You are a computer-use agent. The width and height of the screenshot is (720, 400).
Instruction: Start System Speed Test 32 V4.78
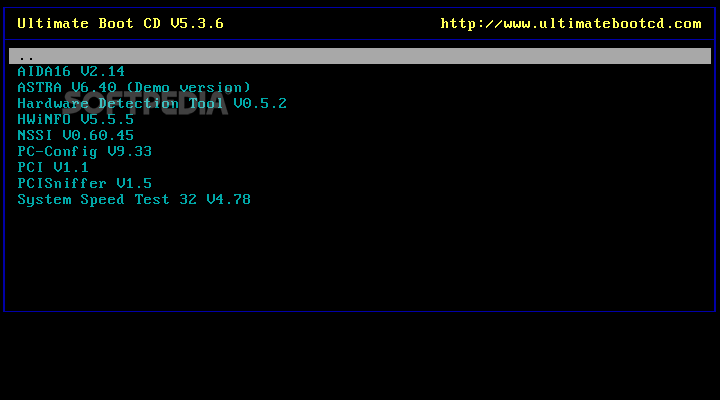[x=134, y=200]
